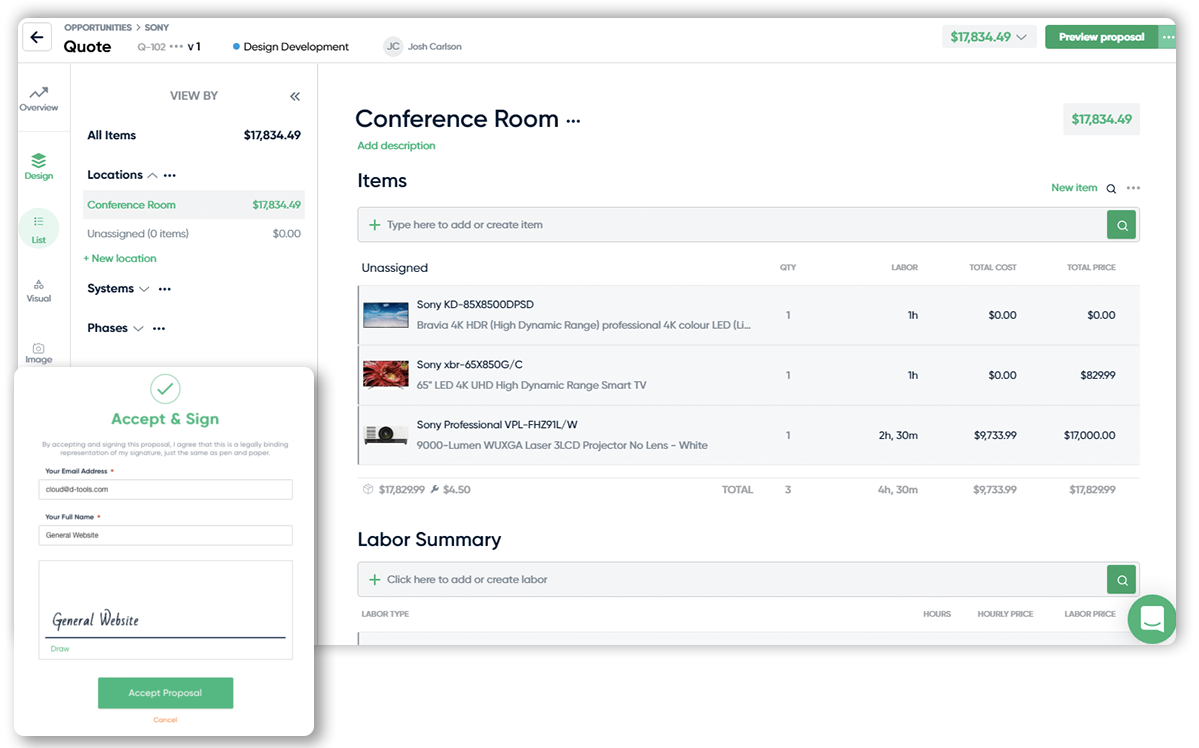Edit the Your Email Address field

coord(165,489)
